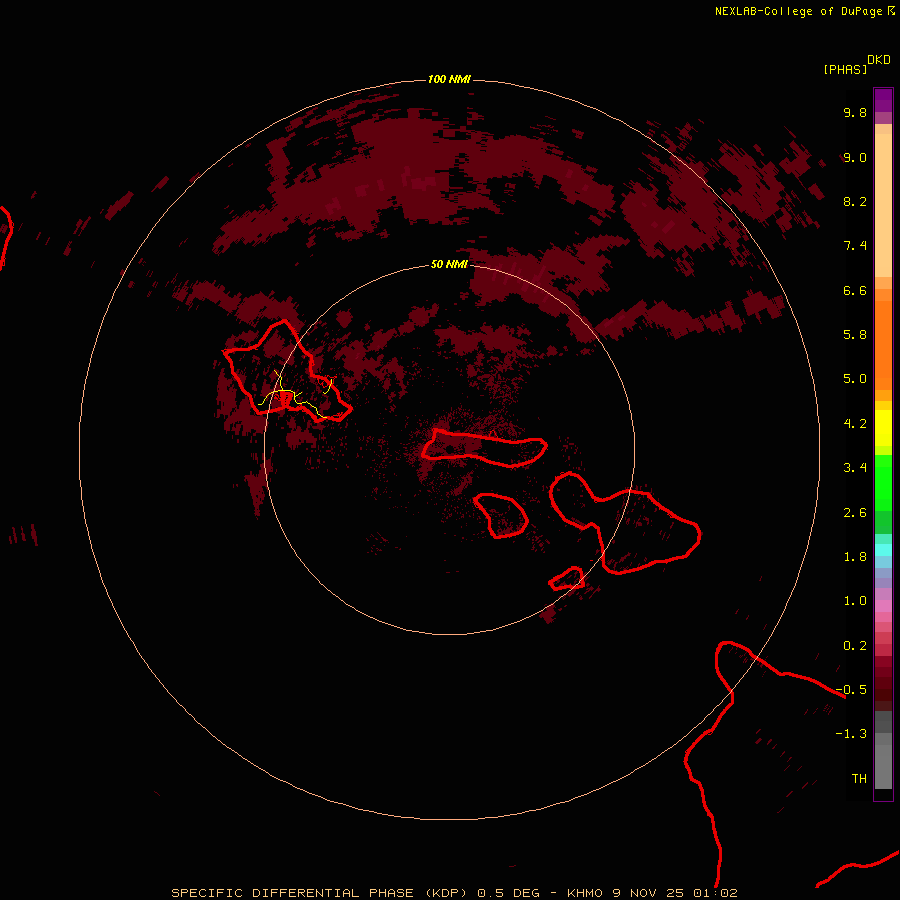Click the 01:02 timestamp in the caption

pos(715,893)
